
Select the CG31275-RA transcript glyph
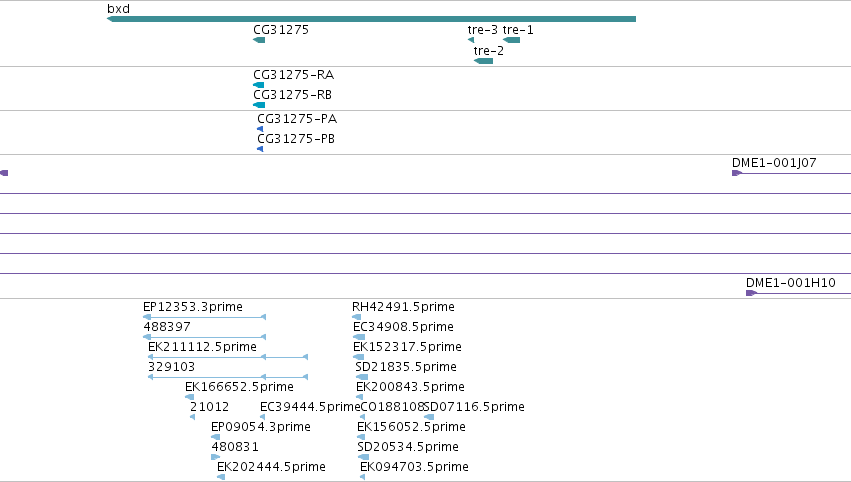tap(258, 85)
